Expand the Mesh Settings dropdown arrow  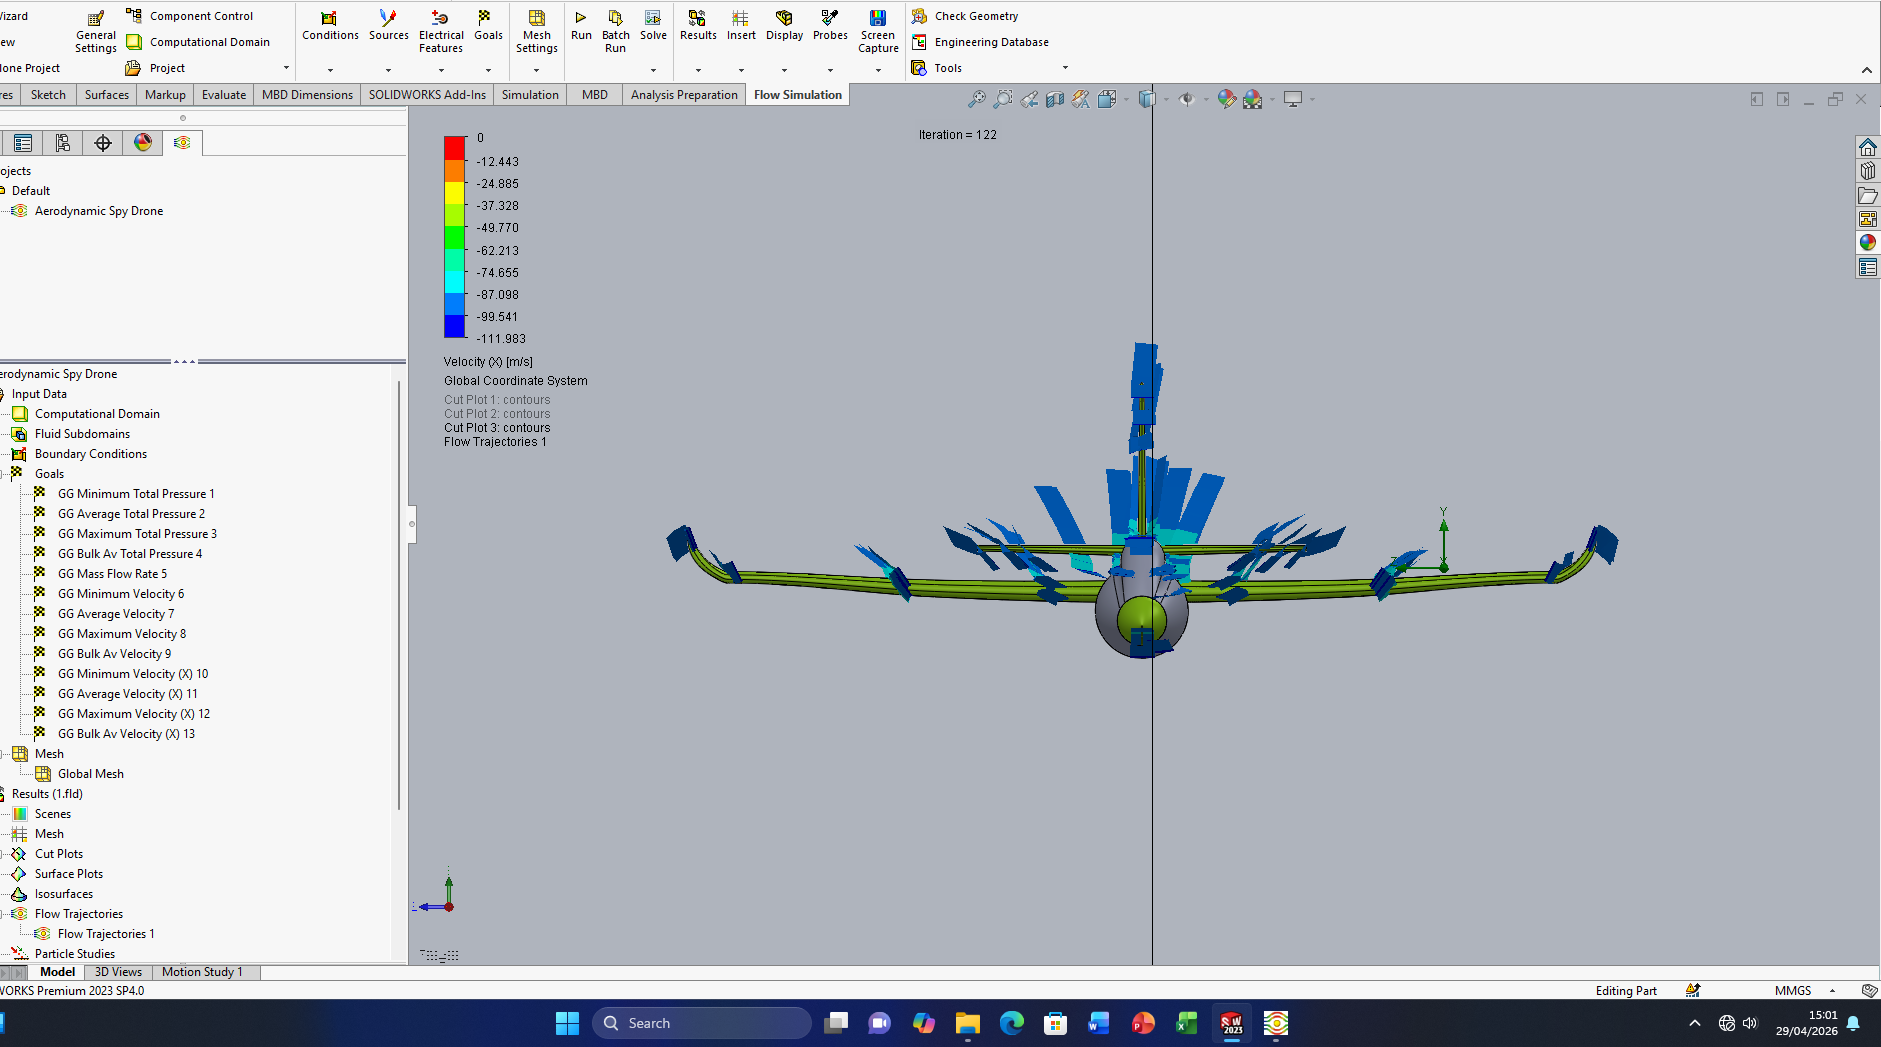(x=536, y=70)
